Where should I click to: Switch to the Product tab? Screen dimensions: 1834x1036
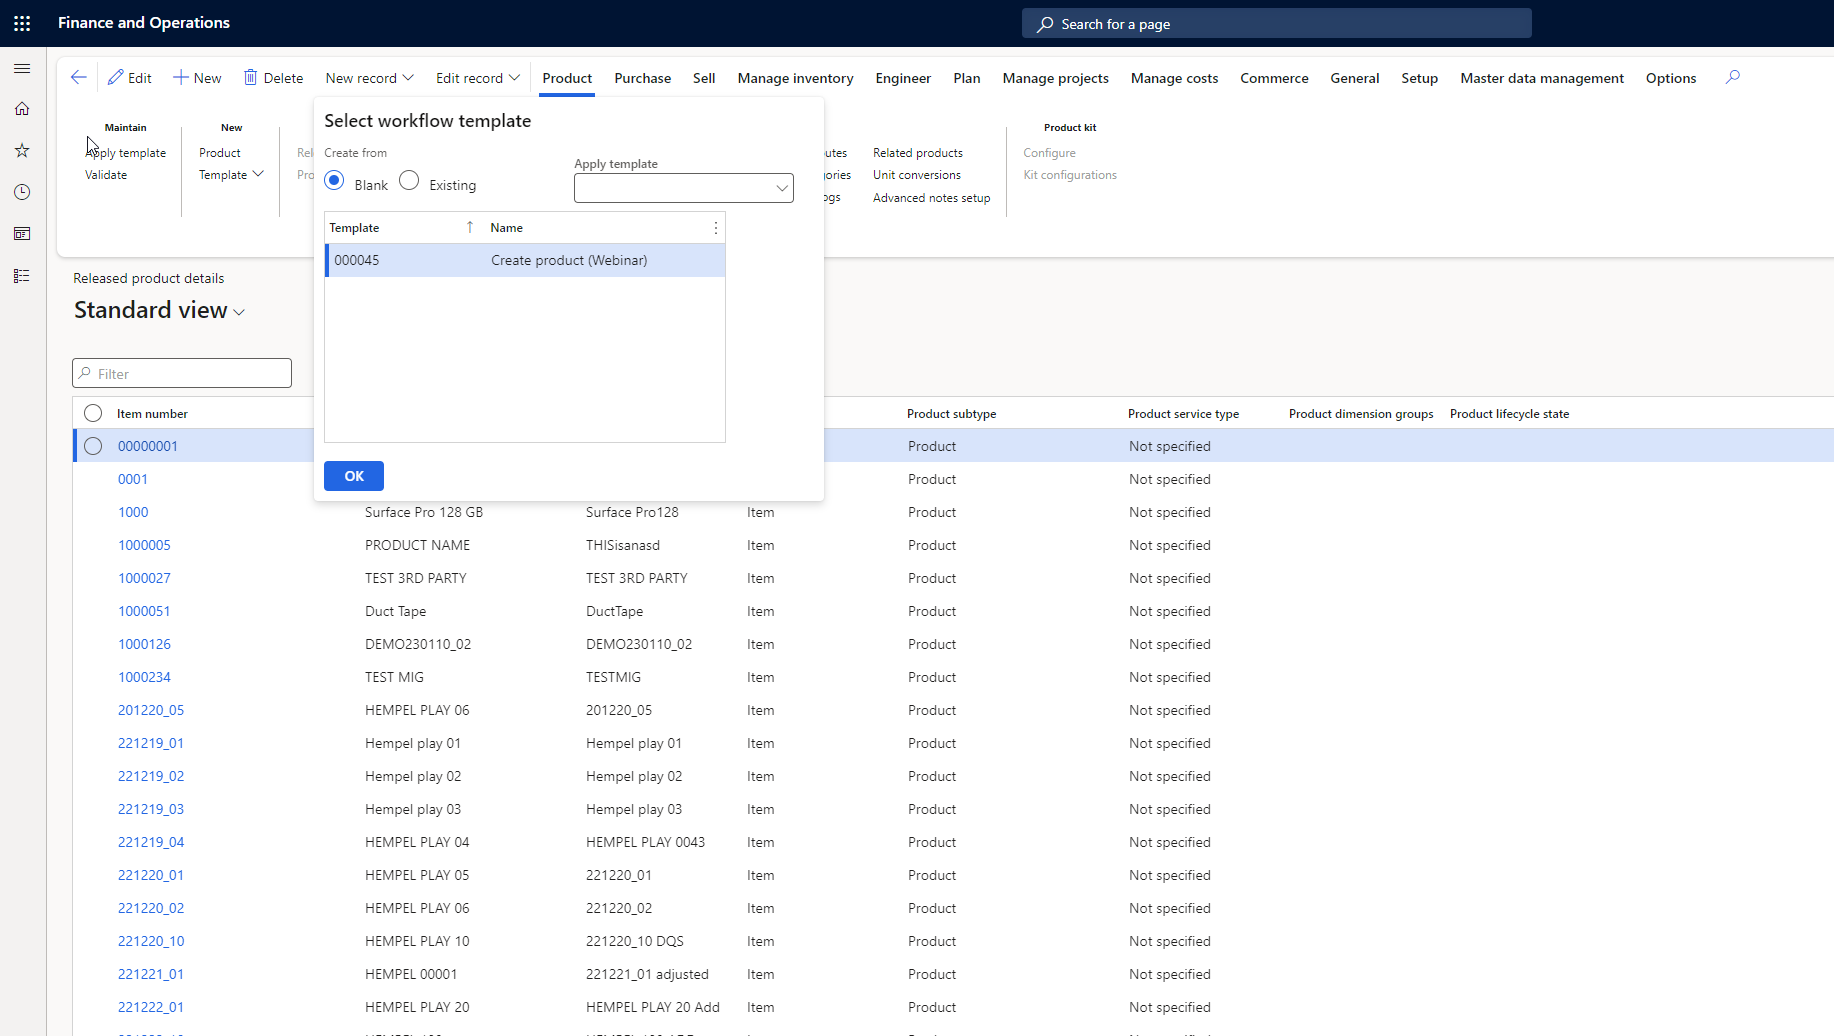(x=567, y=78)
